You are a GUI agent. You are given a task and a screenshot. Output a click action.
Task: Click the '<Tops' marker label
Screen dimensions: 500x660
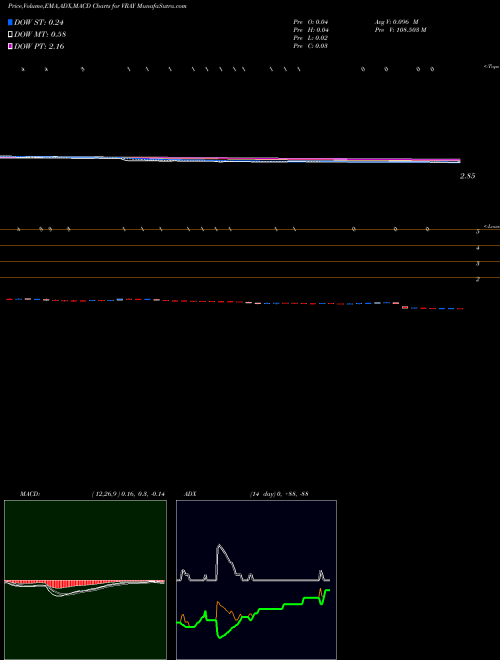(x=491, y=67)
